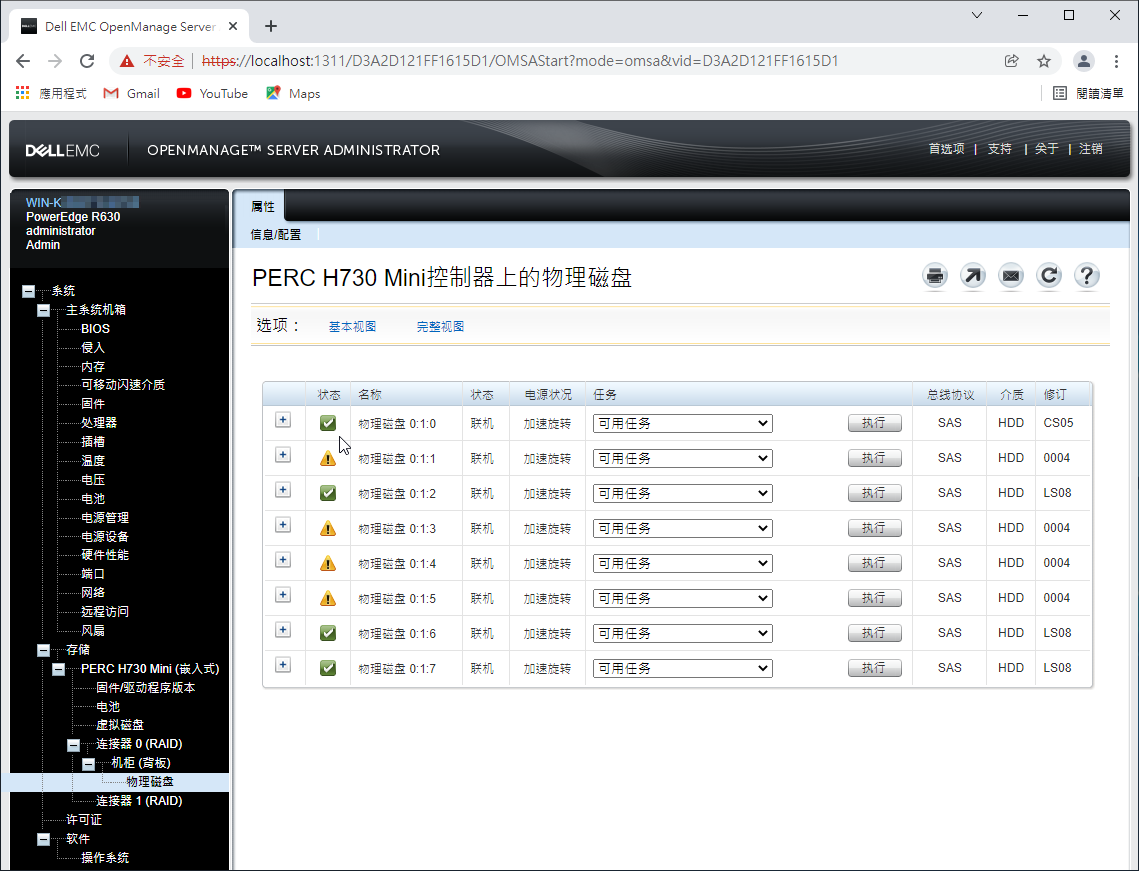1139x871 pixels.
Task: Click the Export arrow icon
Action: click(973, 276)
